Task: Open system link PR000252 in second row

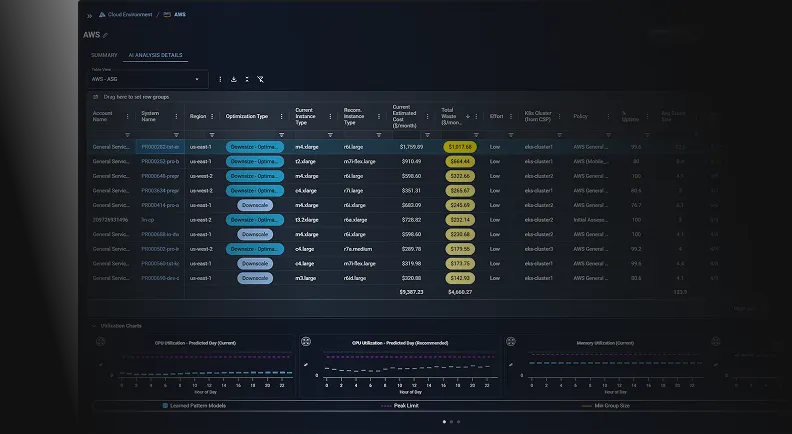Action: coord(160,162)
